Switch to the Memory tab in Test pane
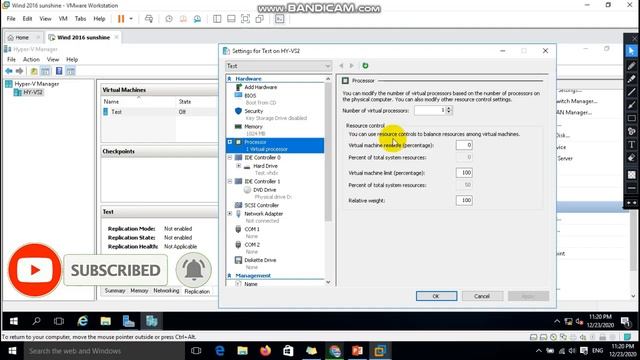 tap(139, 291)
